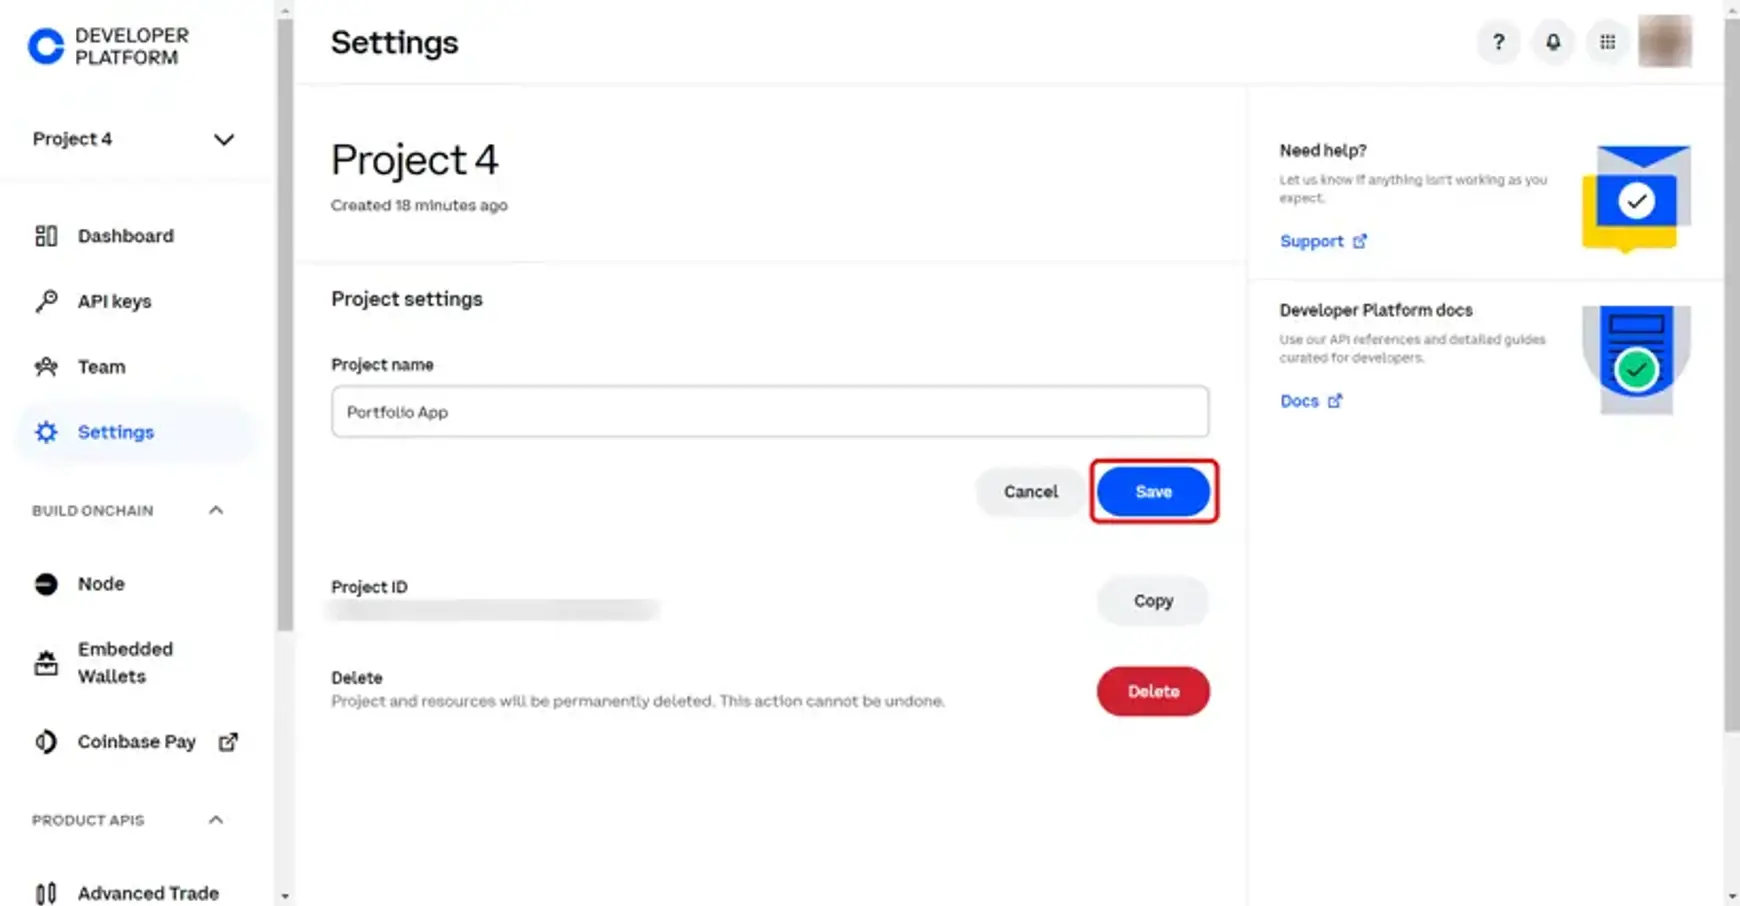The image size is (1740, 906).
Task: Switch to the Settings section
Action: [x=115, y=432]
